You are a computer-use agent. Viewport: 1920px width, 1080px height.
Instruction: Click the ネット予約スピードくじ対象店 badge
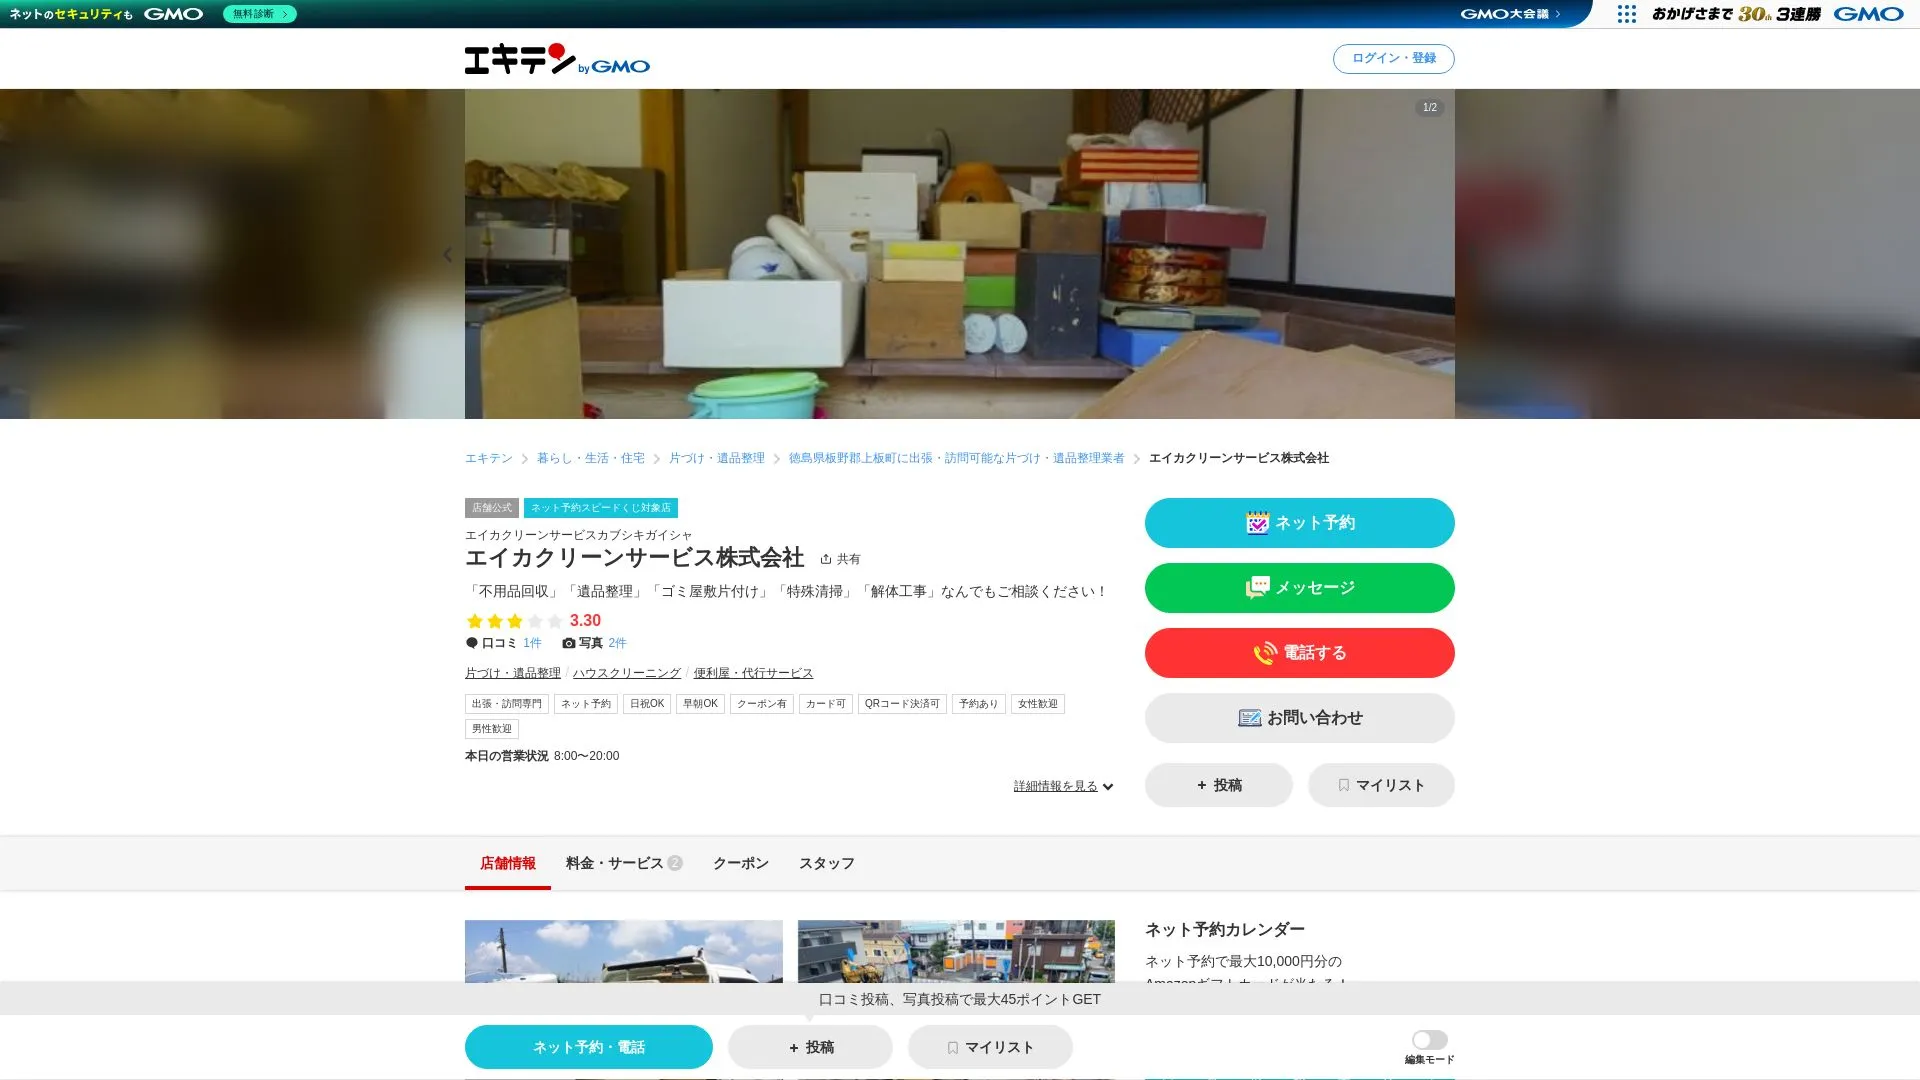pos(601,508)
